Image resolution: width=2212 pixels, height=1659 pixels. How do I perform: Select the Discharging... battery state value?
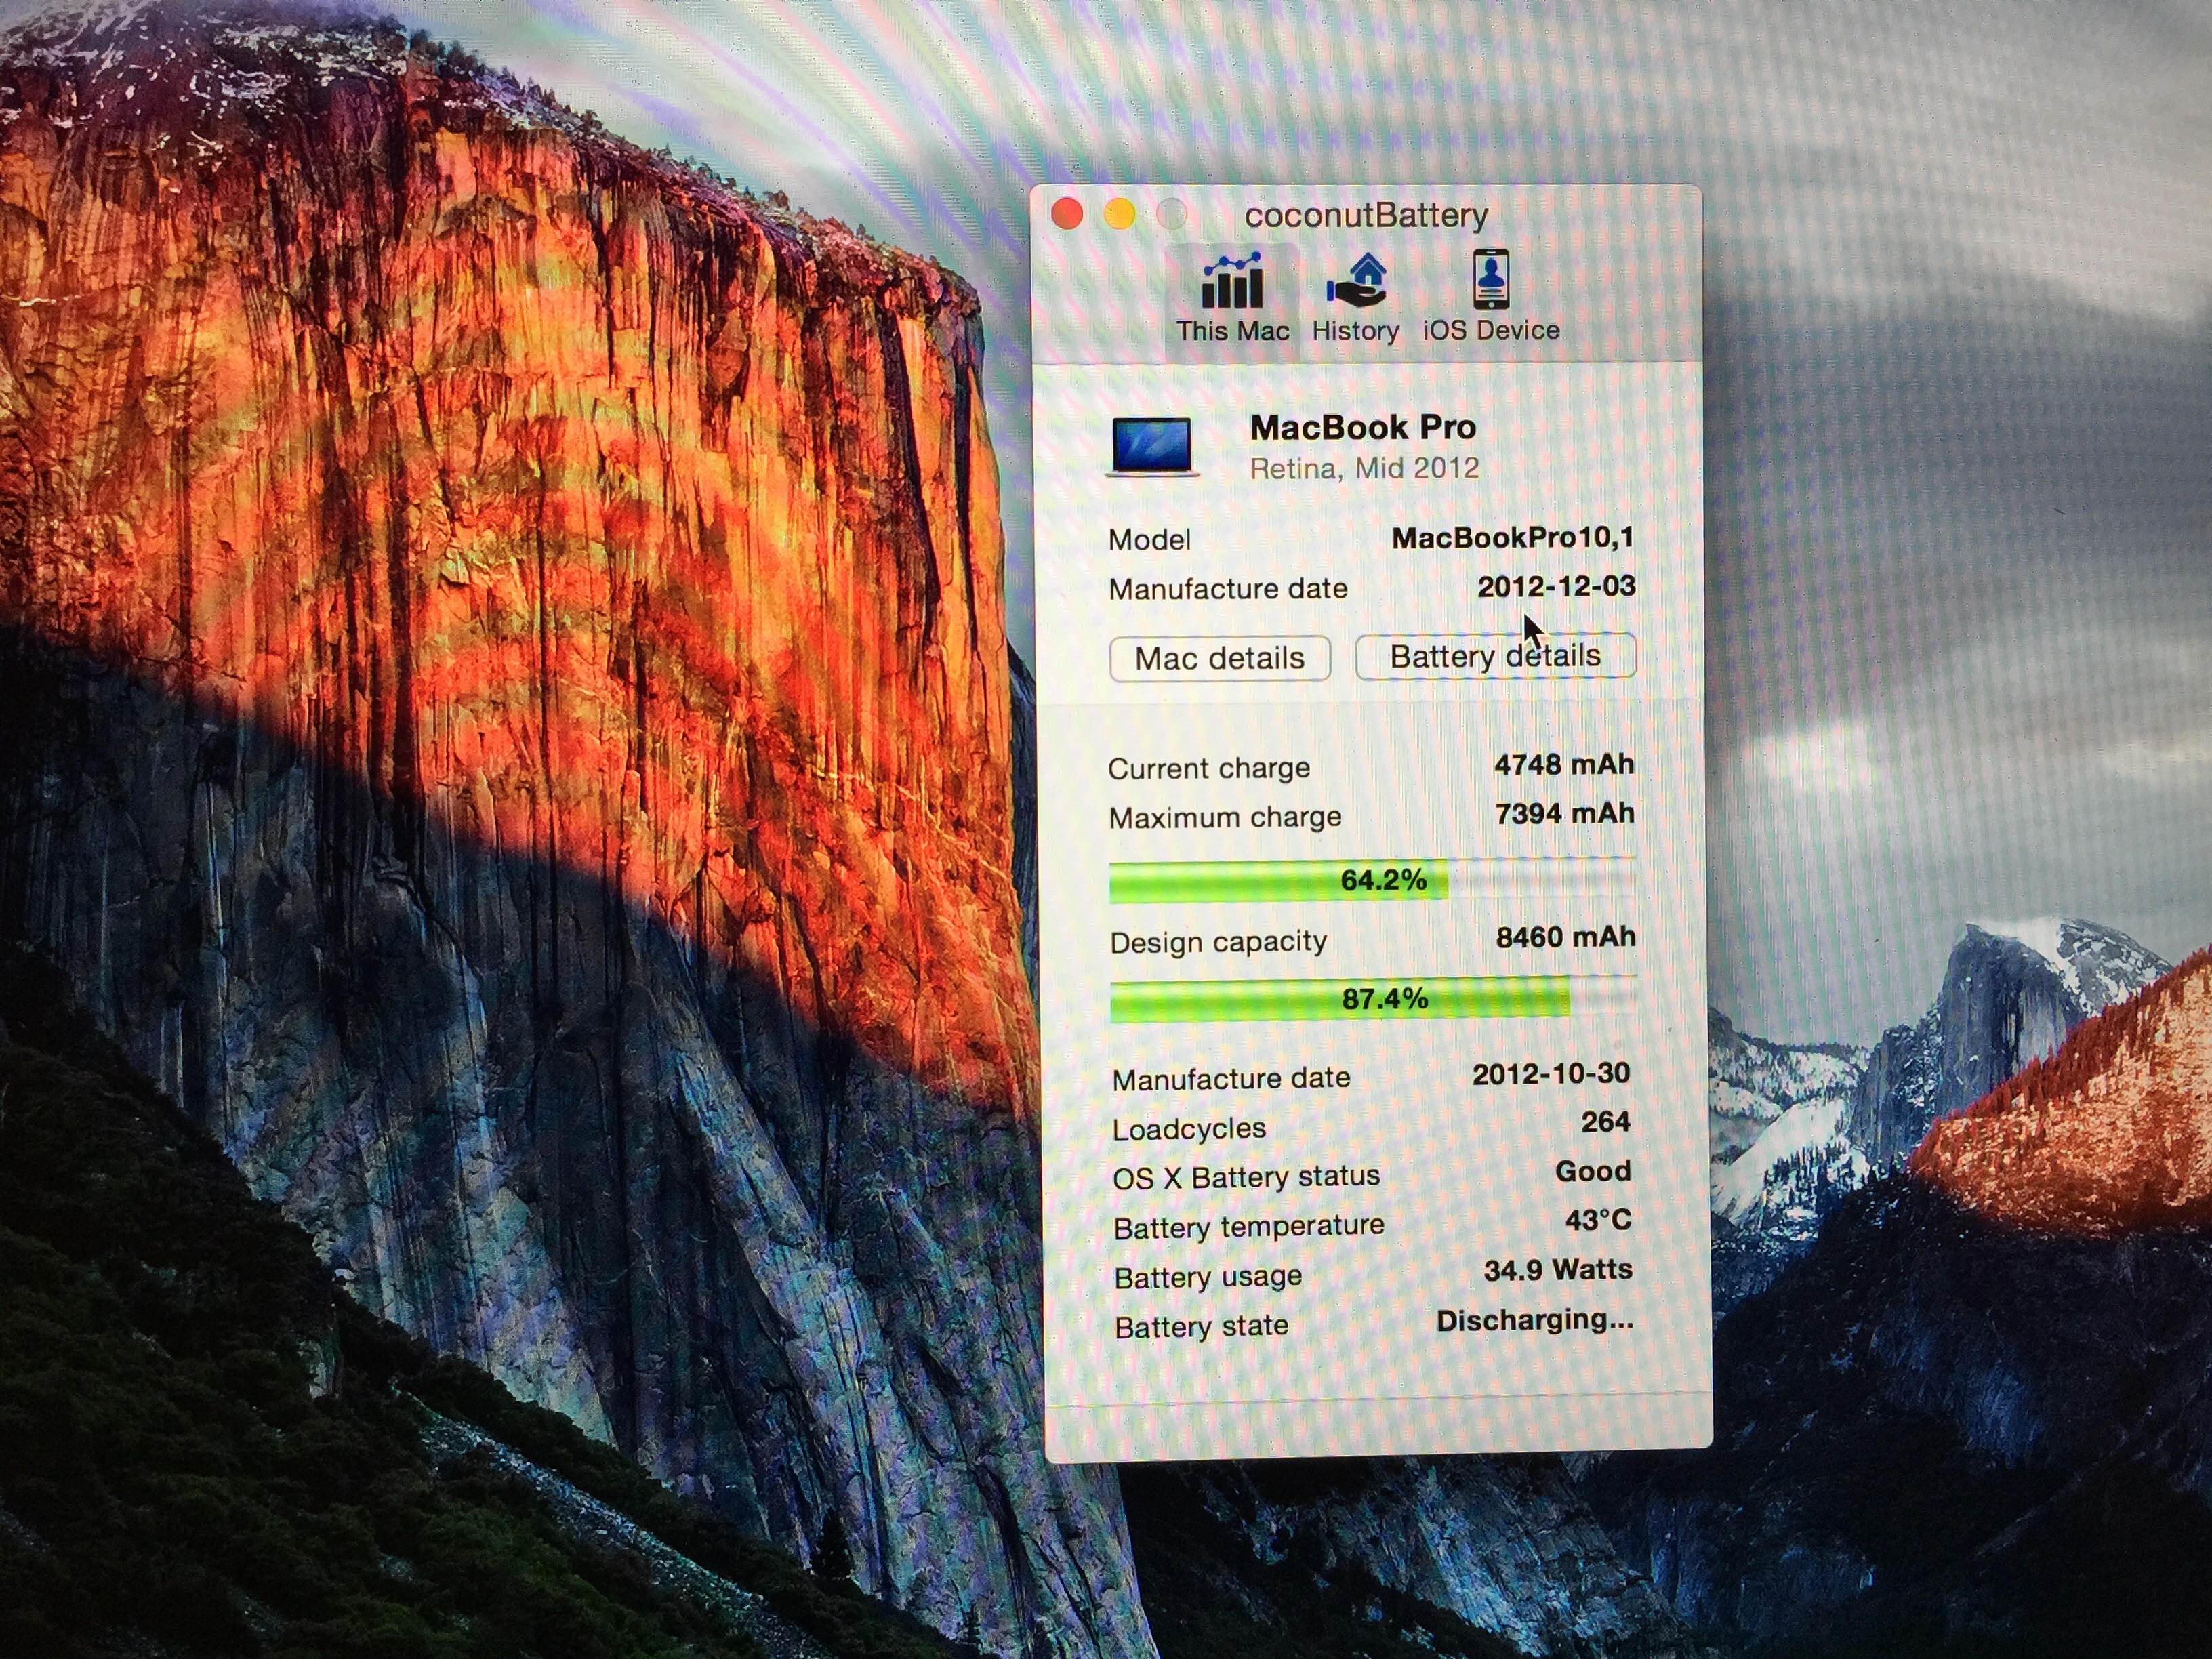pos(1535,1320)
